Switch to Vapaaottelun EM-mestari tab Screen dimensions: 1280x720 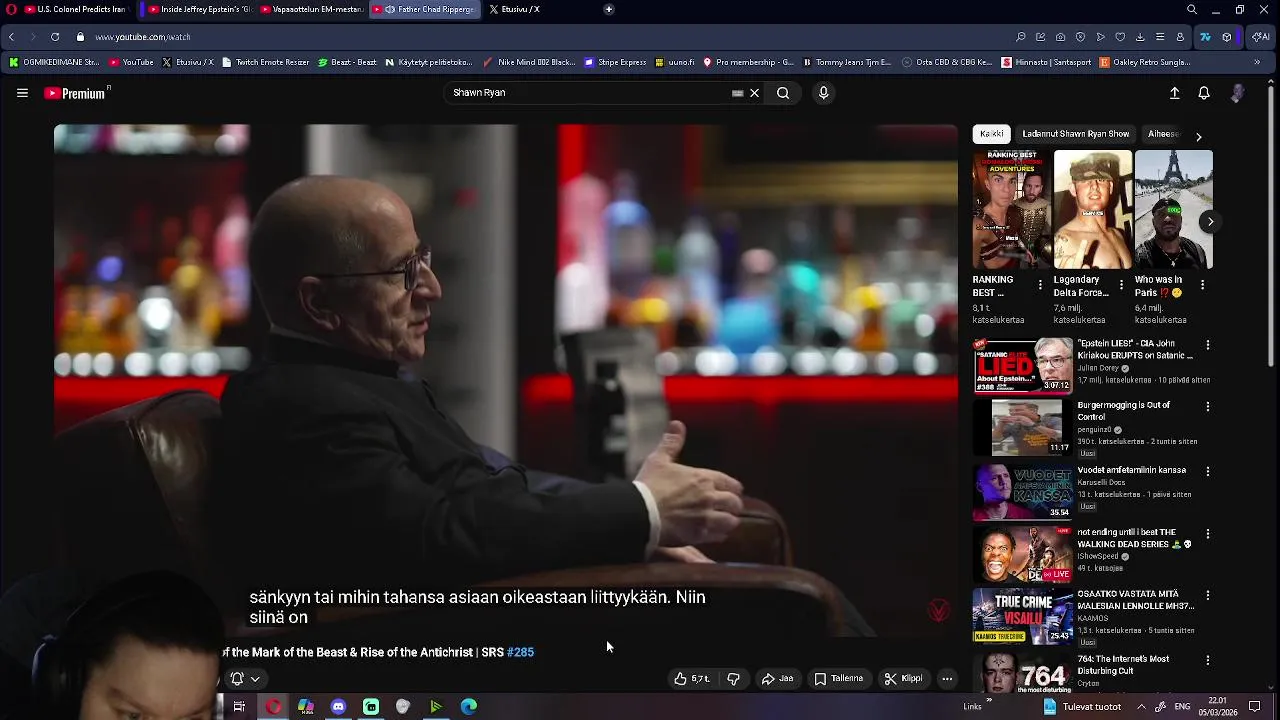[311, 9]
